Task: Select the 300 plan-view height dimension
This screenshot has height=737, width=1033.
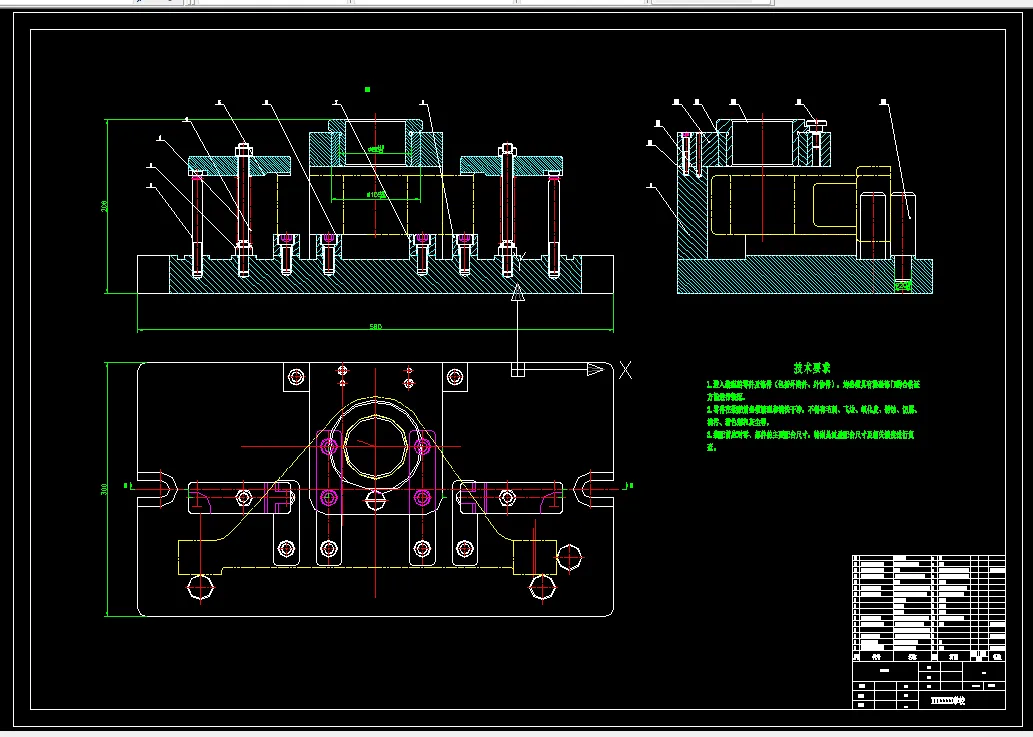Action: 105,489
